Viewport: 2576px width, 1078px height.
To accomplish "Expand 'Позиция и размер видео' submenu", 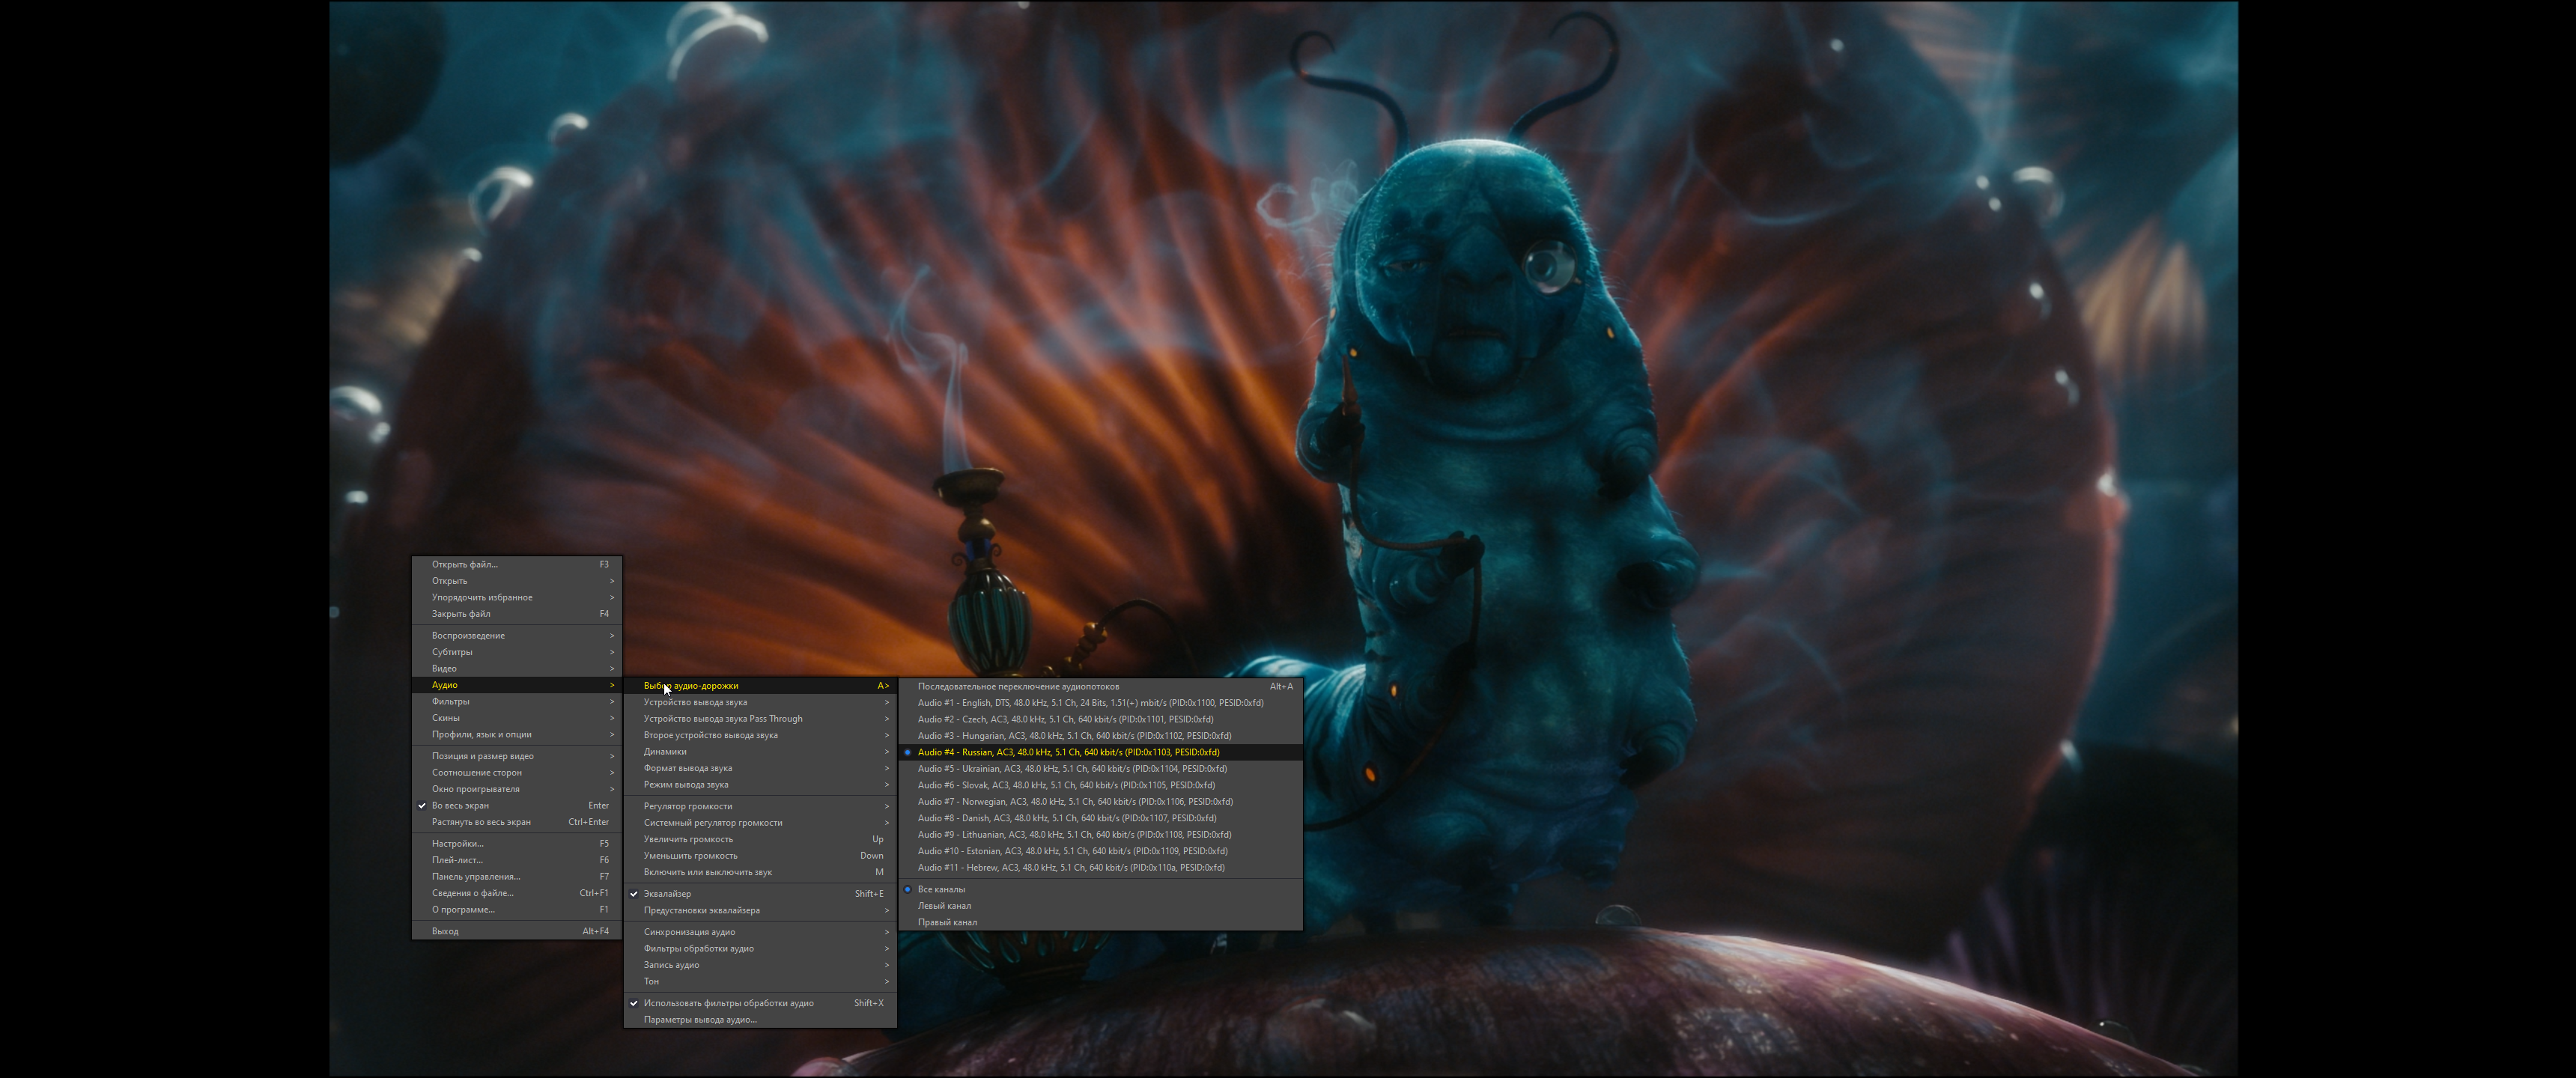I will [517, 756].
